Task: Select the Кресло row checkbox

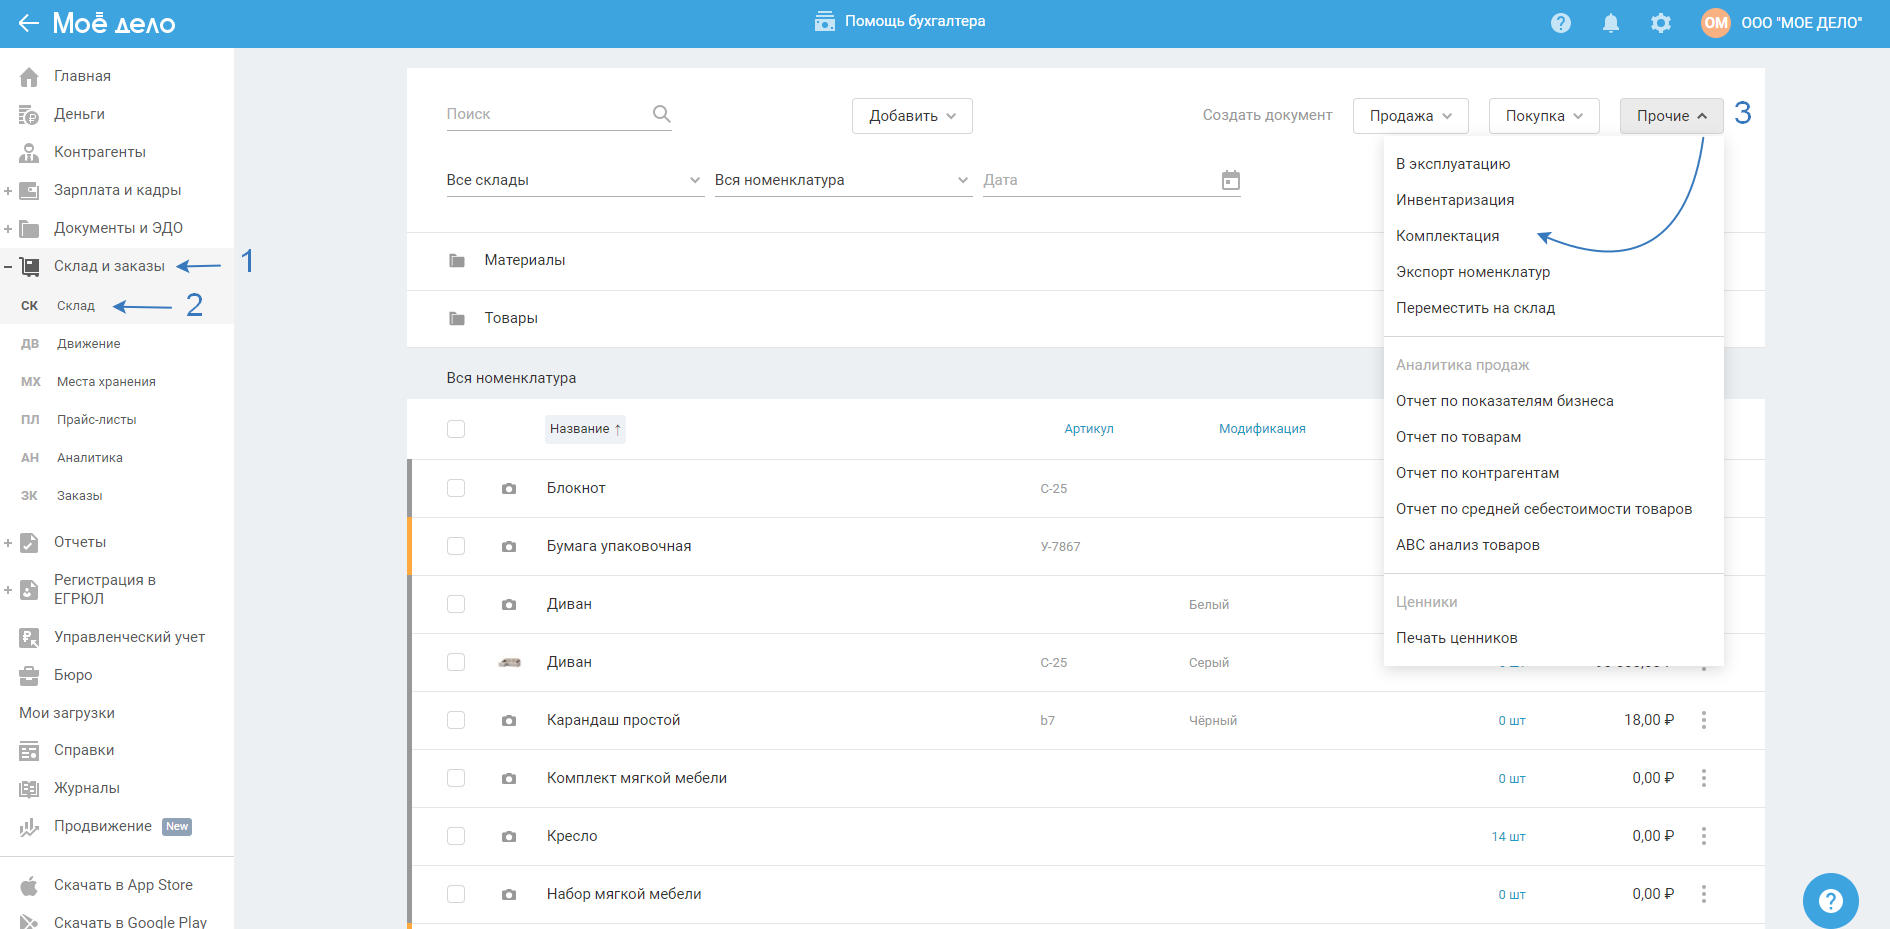Action: point(456,836)
